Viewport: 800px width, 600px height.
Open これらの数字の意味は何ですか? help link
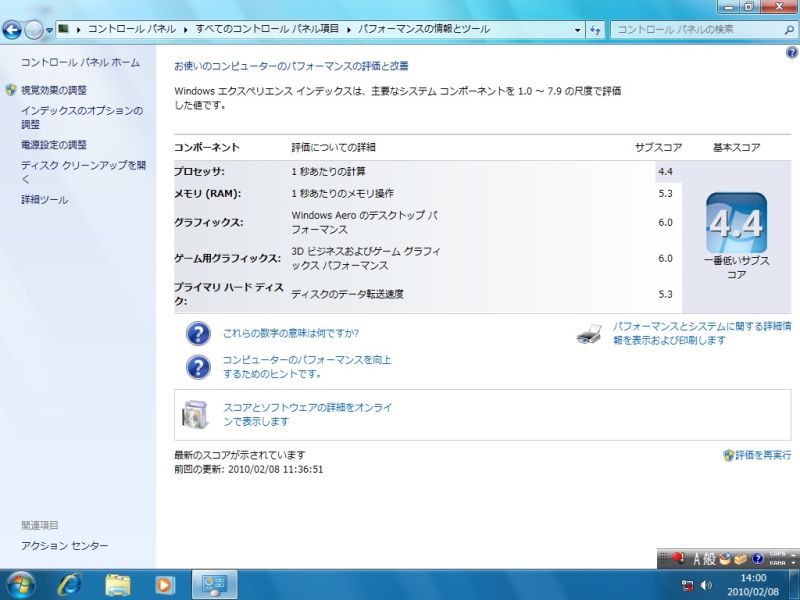[x=291, y=333]
